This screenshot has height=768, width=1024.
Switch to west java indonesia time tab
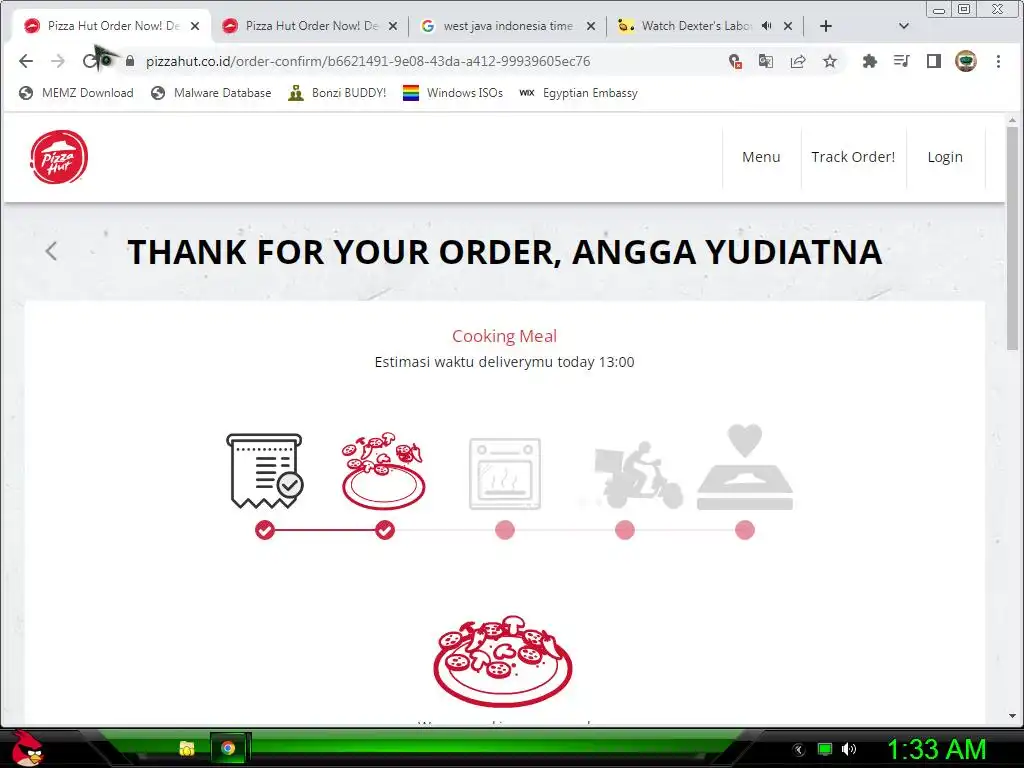(x=506, y=26)
